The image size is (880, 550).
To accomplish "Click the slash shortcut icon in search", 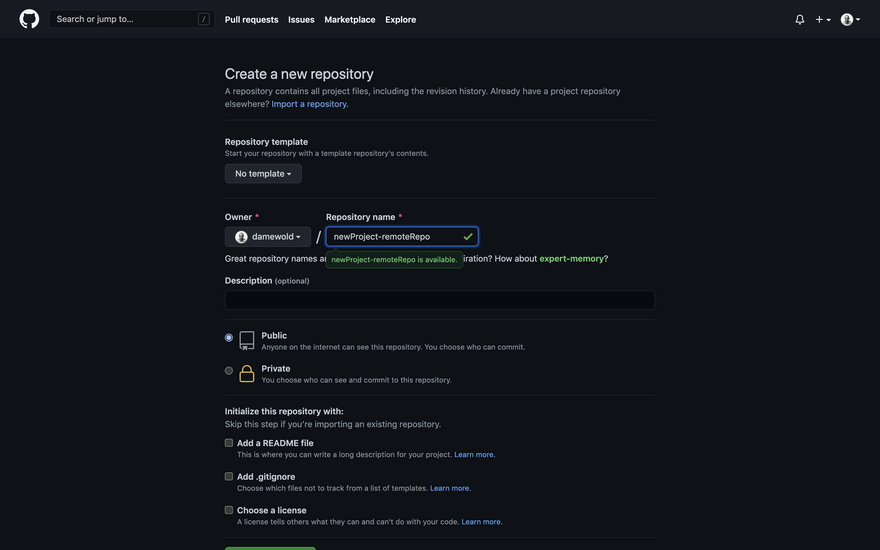I will coord(204,19).
